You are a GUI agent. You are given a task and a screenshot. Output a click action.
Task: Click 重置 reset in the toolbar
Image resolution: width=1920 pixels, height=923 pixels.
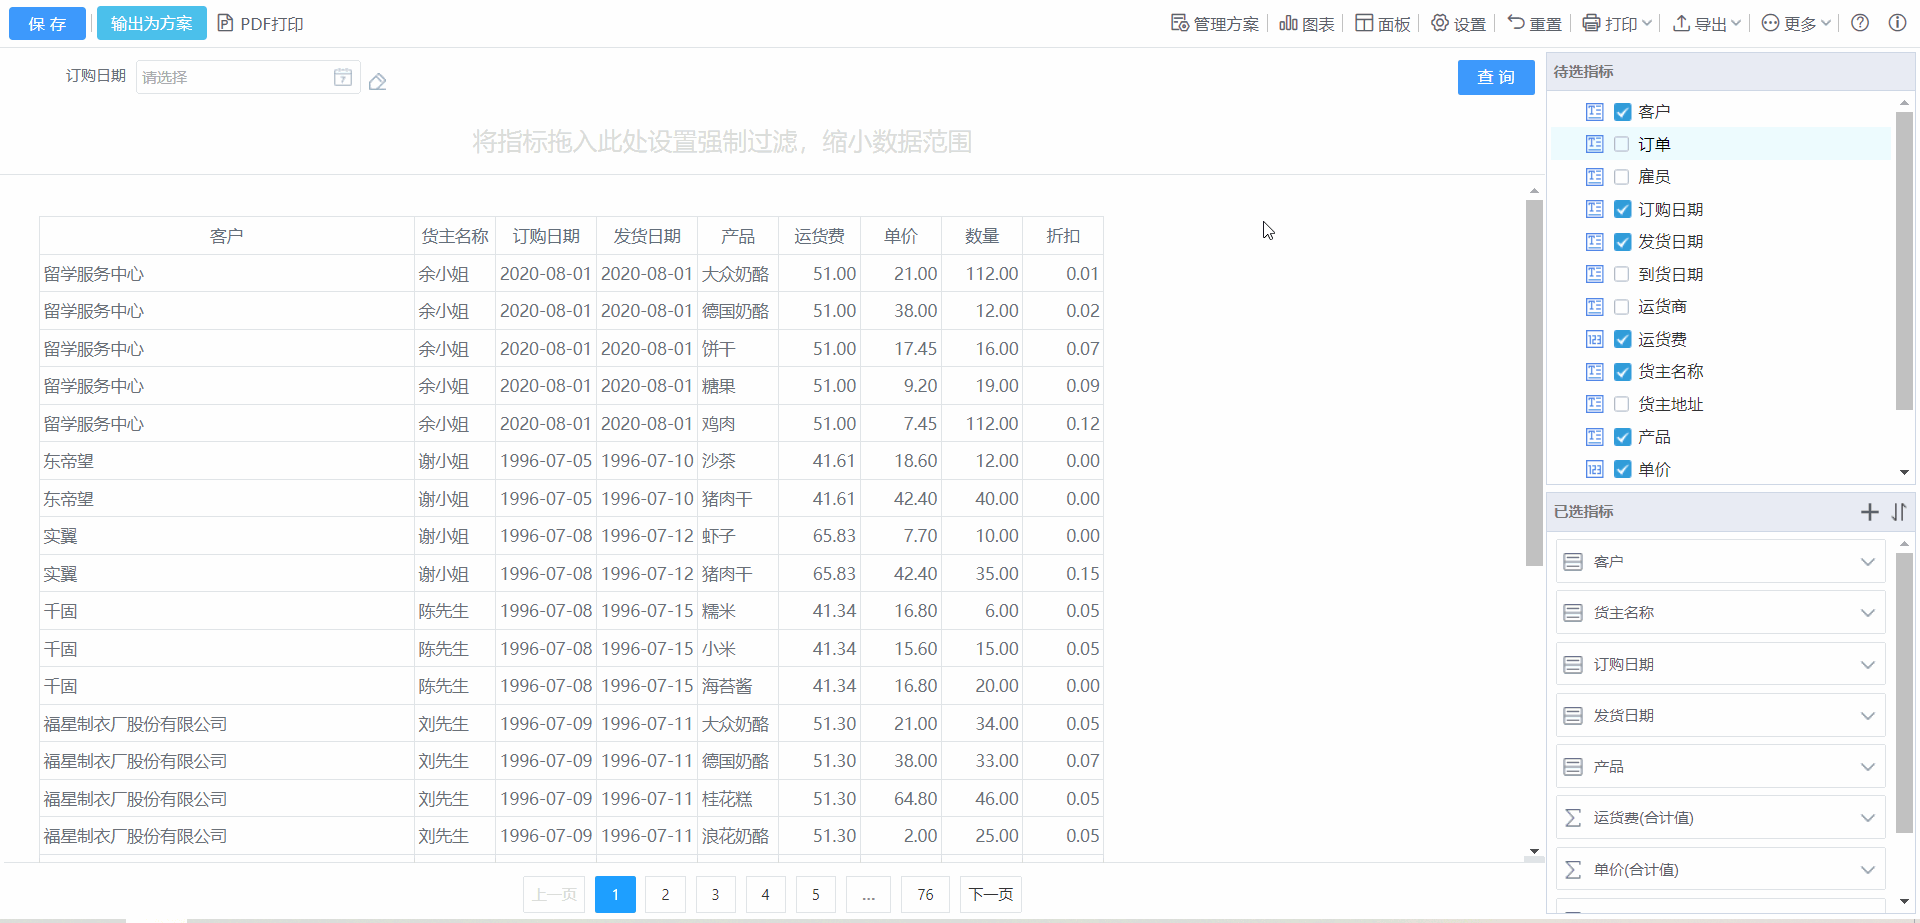[x=1534, y=24]
